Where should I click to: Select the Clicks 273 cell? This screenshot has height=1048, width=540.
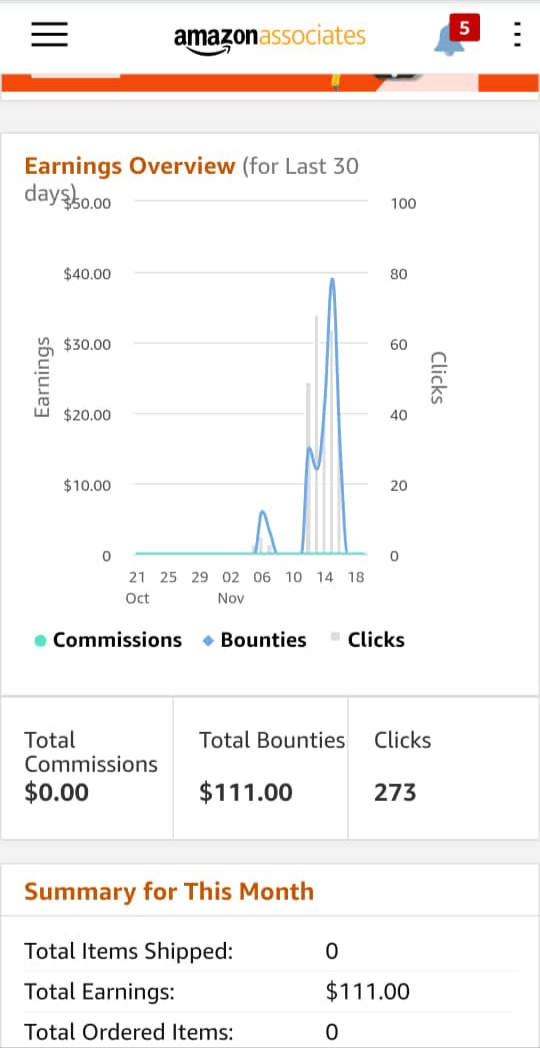click(x=443, y=767)
